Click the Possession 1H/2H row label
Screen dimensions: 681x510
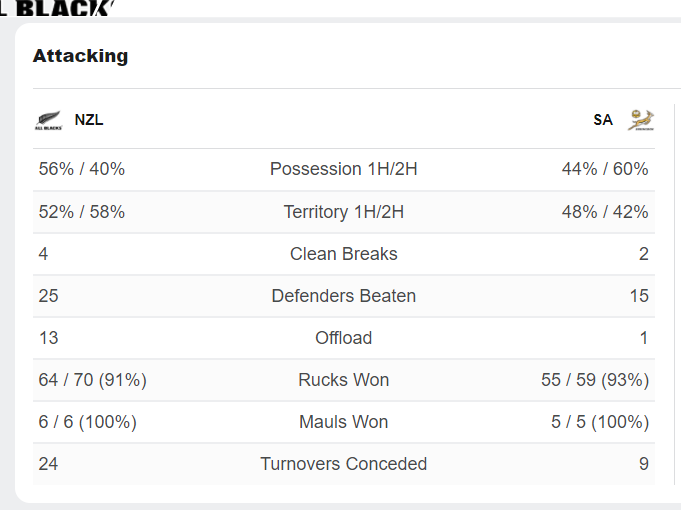tap(344, 169)
